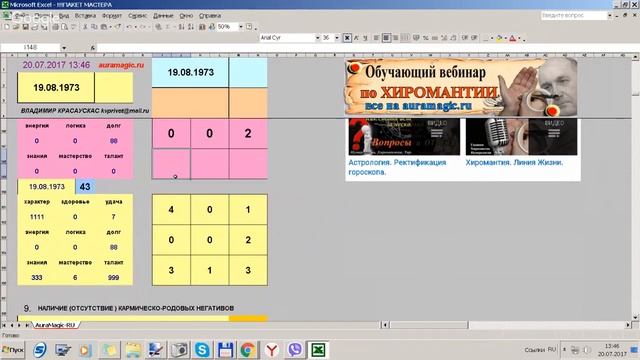The width and height of the screenshot is (640, 360).
Task: Click the Undo arrow icon
Action: 129,27
